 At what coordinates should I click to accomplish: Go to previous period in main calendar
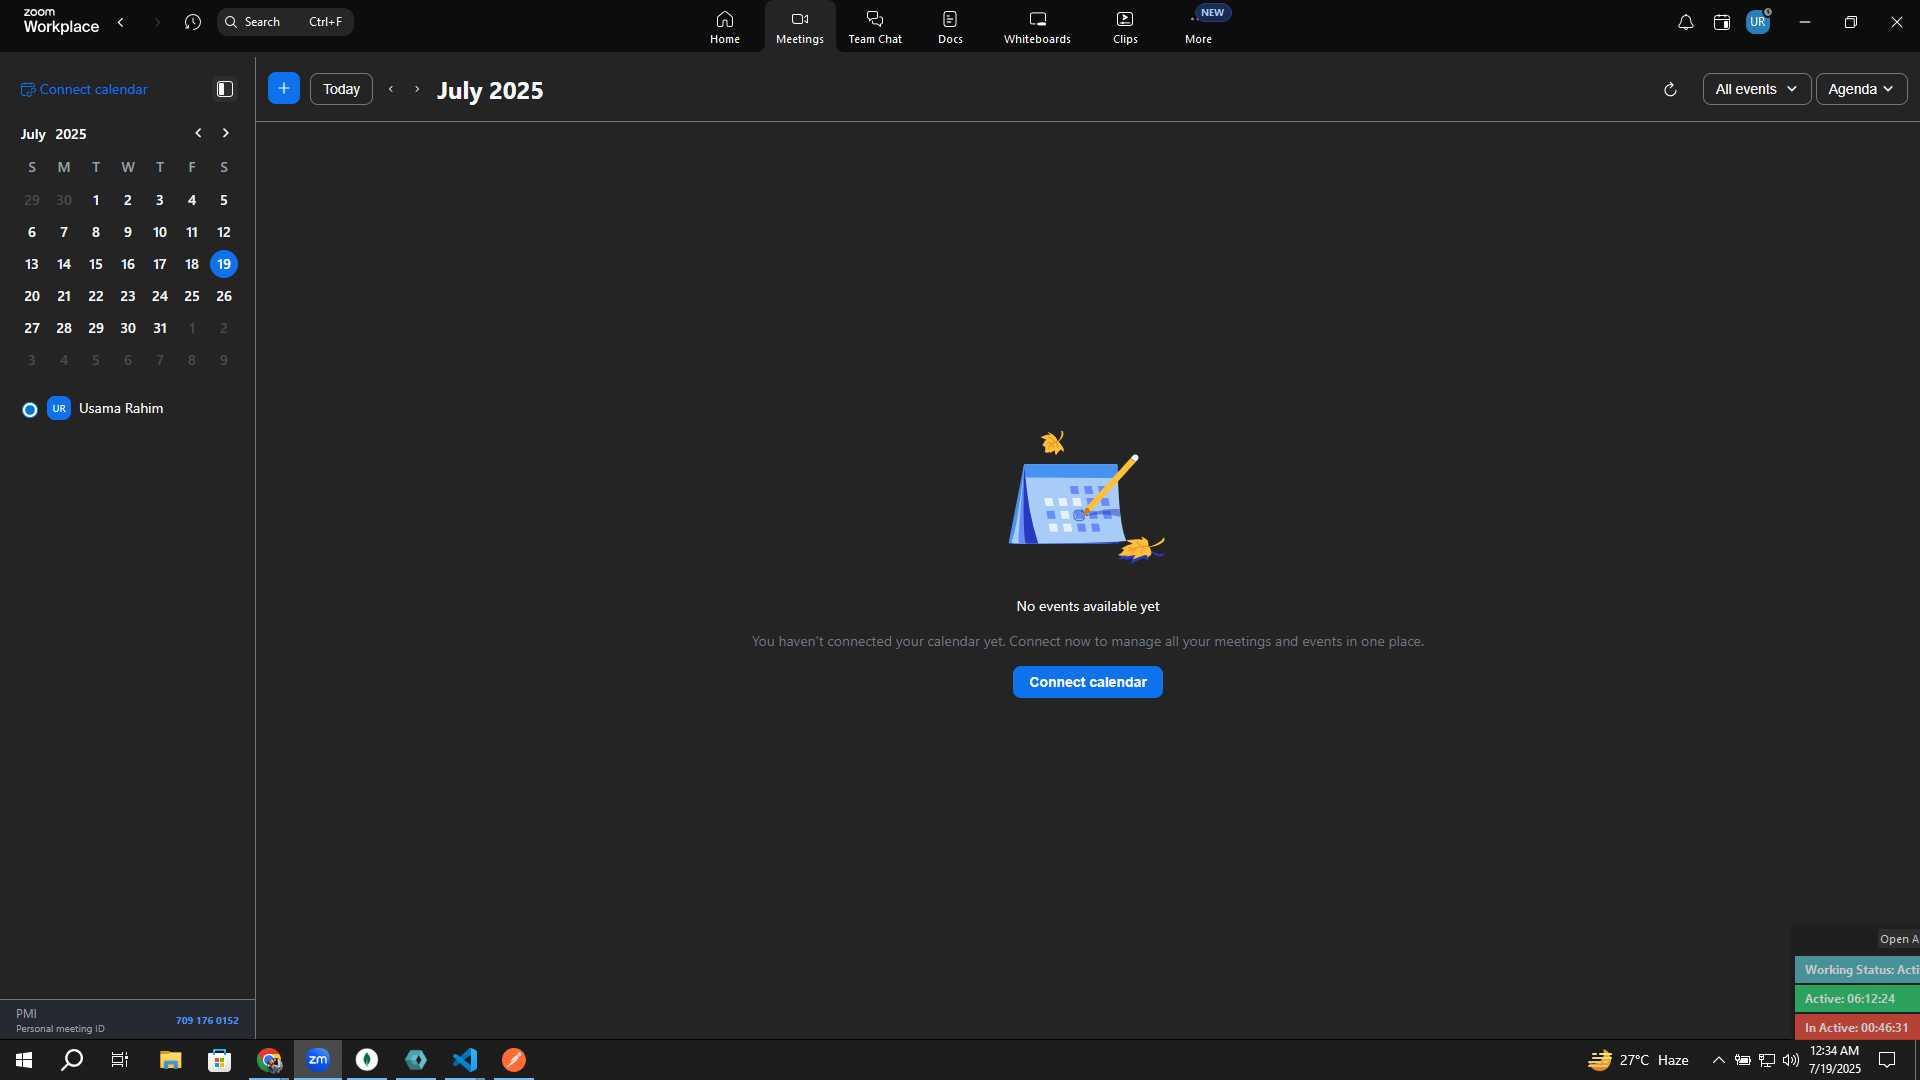pyautogui.click(x=391, y=89)
